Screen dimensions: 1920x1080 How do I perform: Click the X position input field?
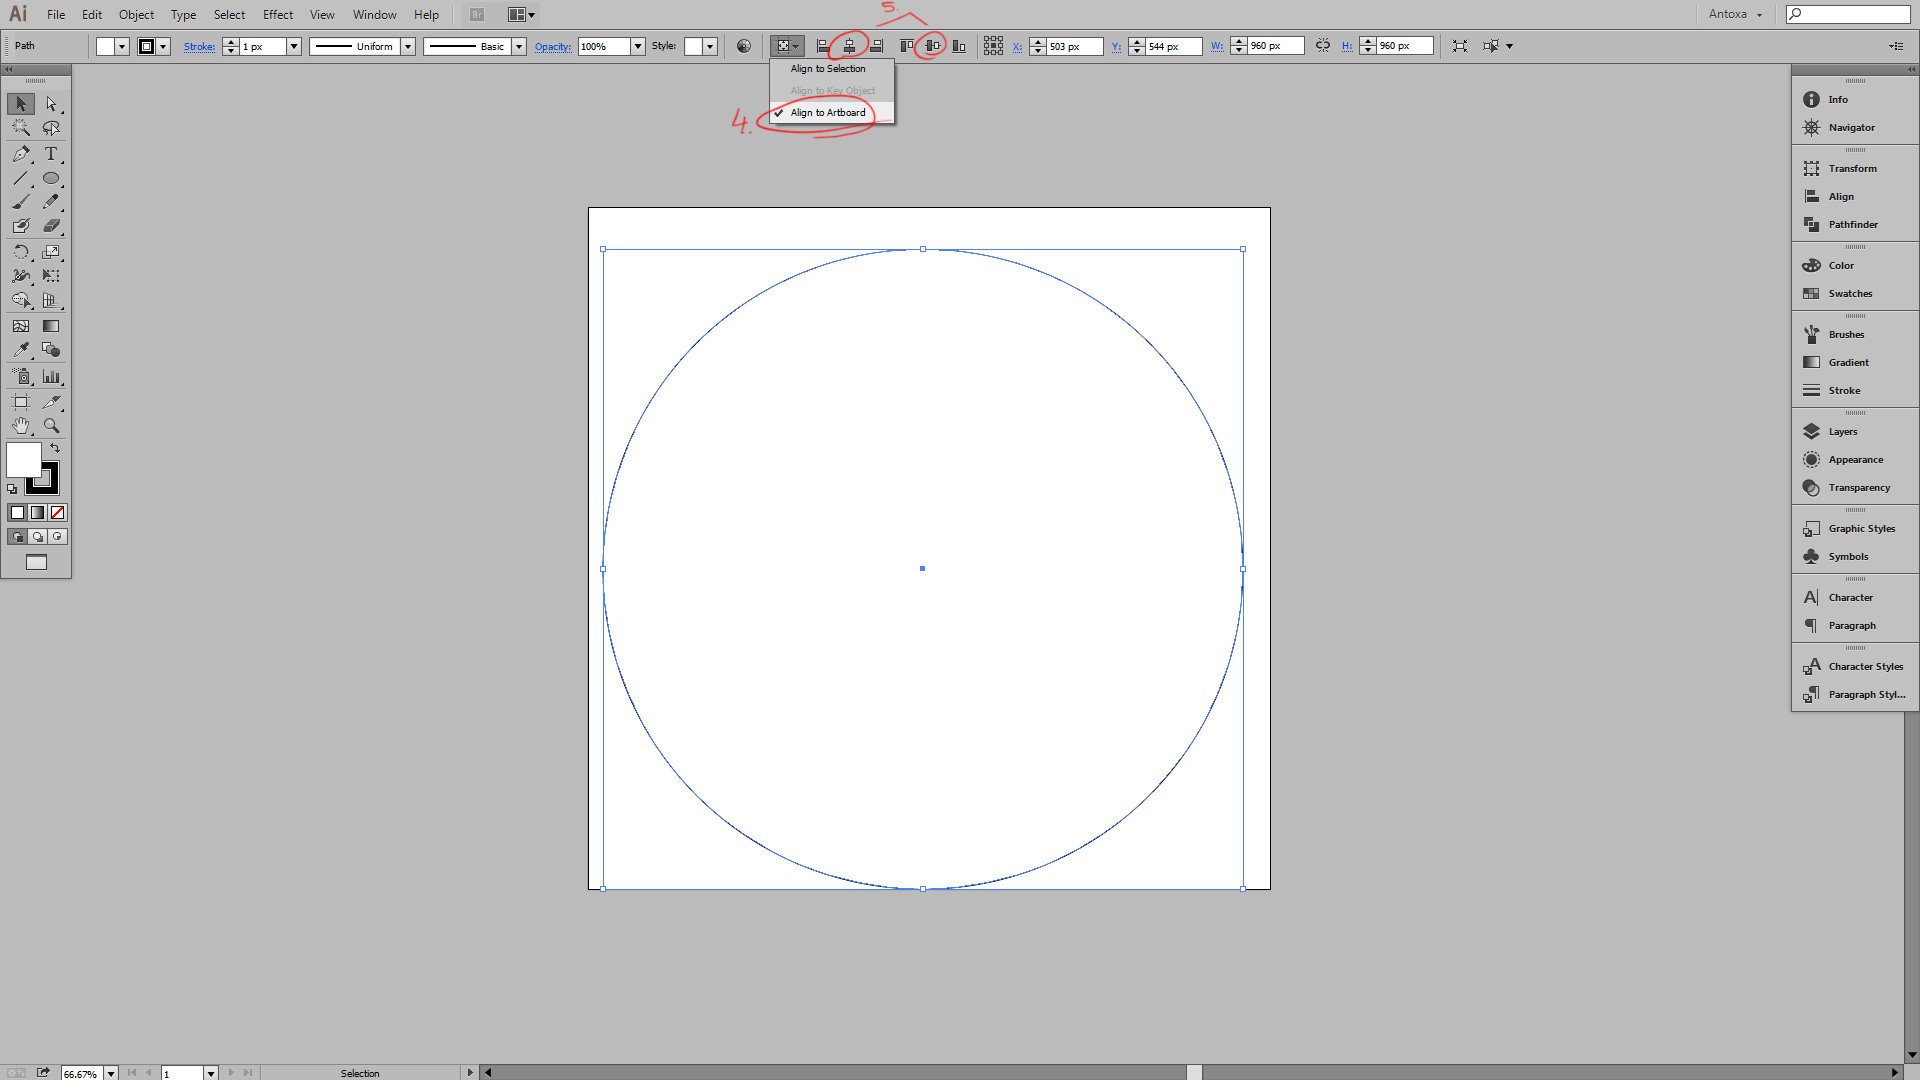1073,46
